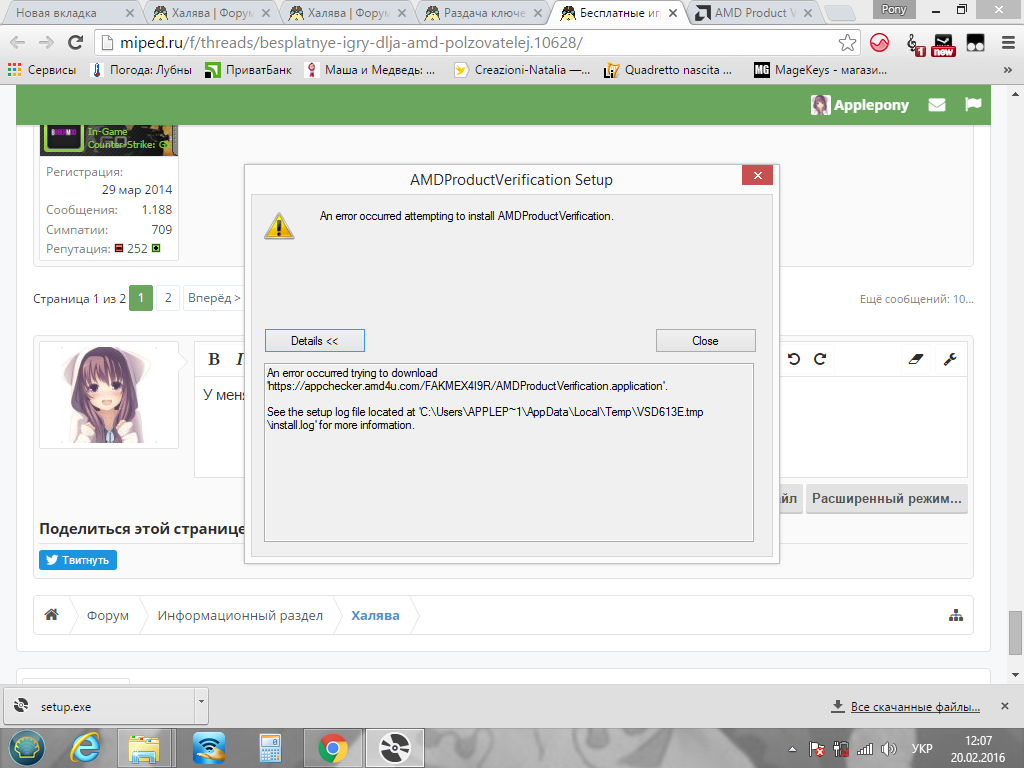
Task: Open Applepony user profile link
Action: point(859,105)
